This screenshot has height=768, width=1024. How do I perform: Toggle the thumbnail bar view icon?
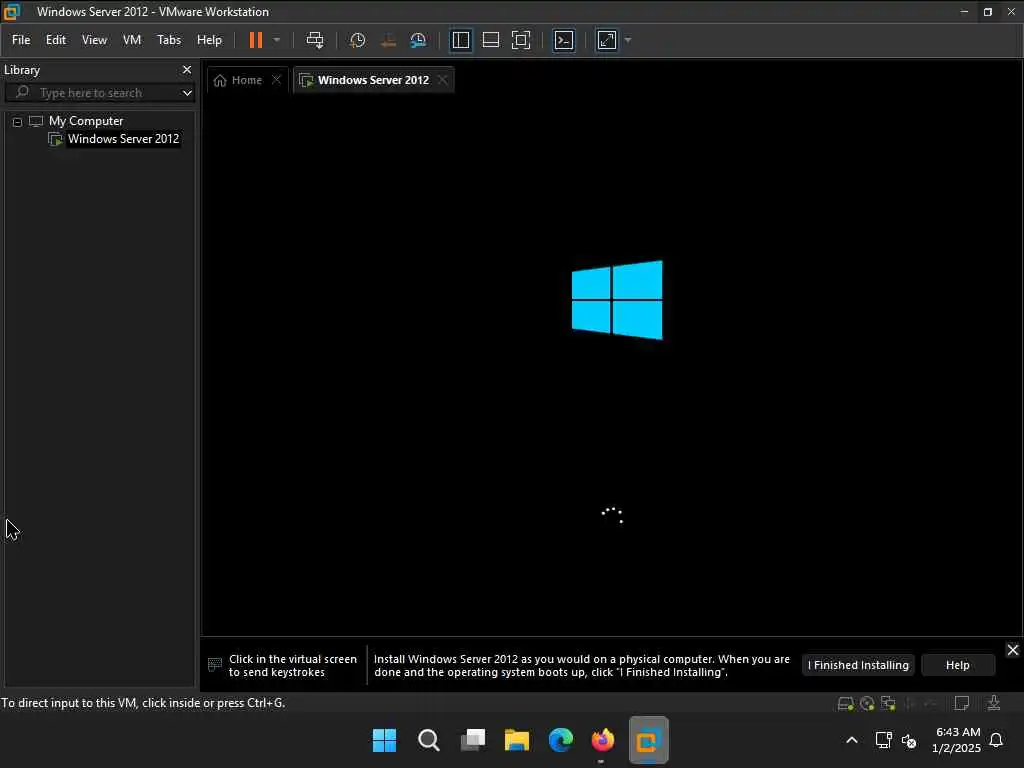490,40
